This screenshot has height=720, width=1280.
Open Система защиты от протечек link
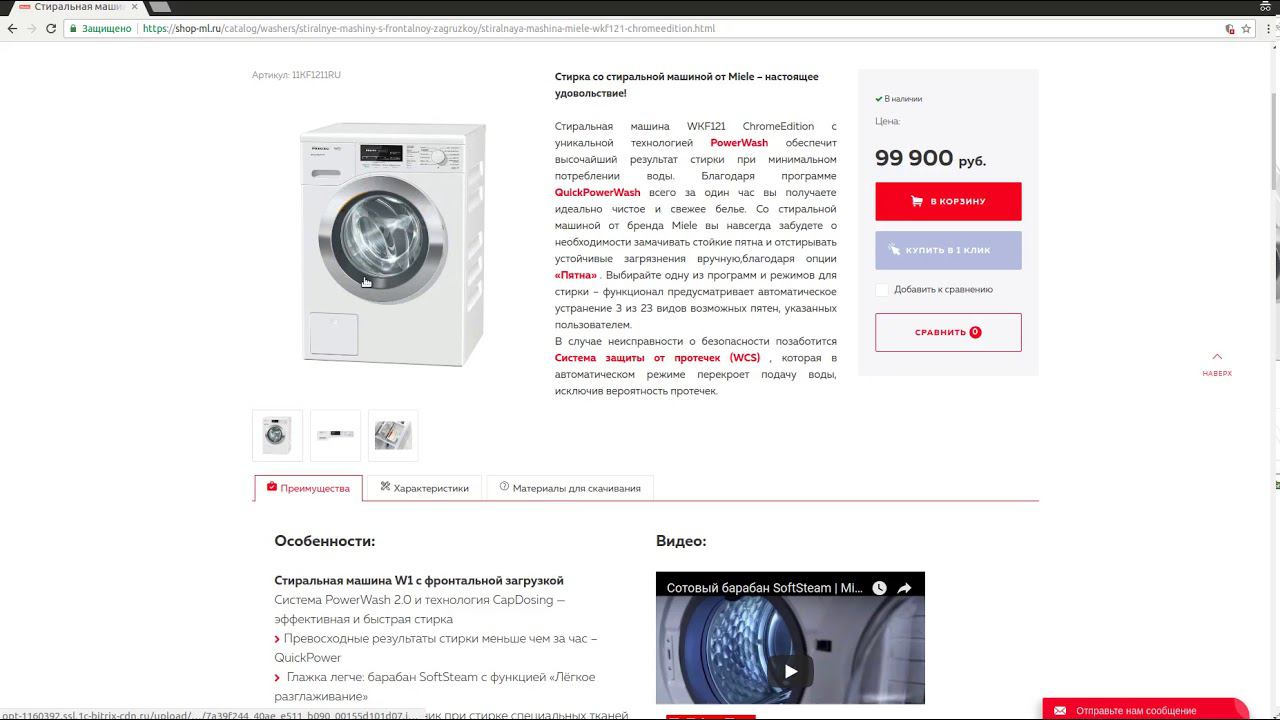coord(657,358)
